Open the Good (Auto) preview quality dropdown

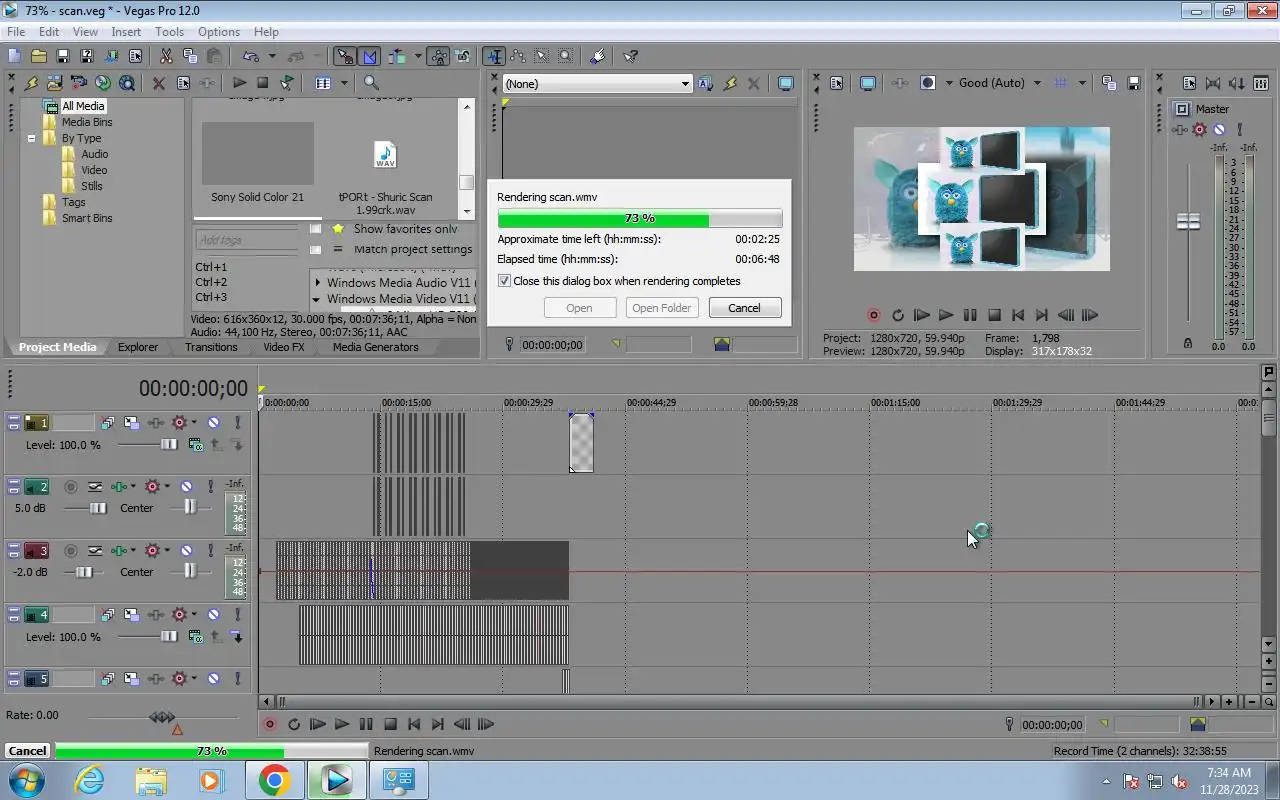(x=1036, y=83)
